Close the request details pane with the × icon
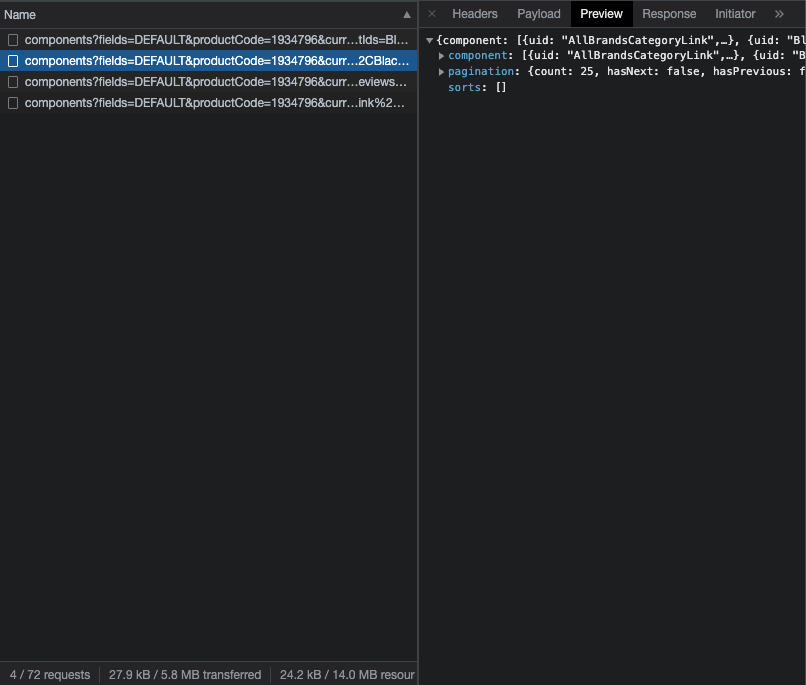Image resolution: width=806 pixels, height=685 pixels. click(431, 14)
